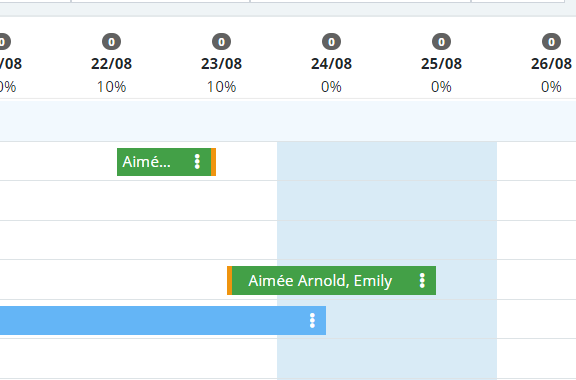
Task: Select the 26/08 date column header
Action: click(551, 64)
